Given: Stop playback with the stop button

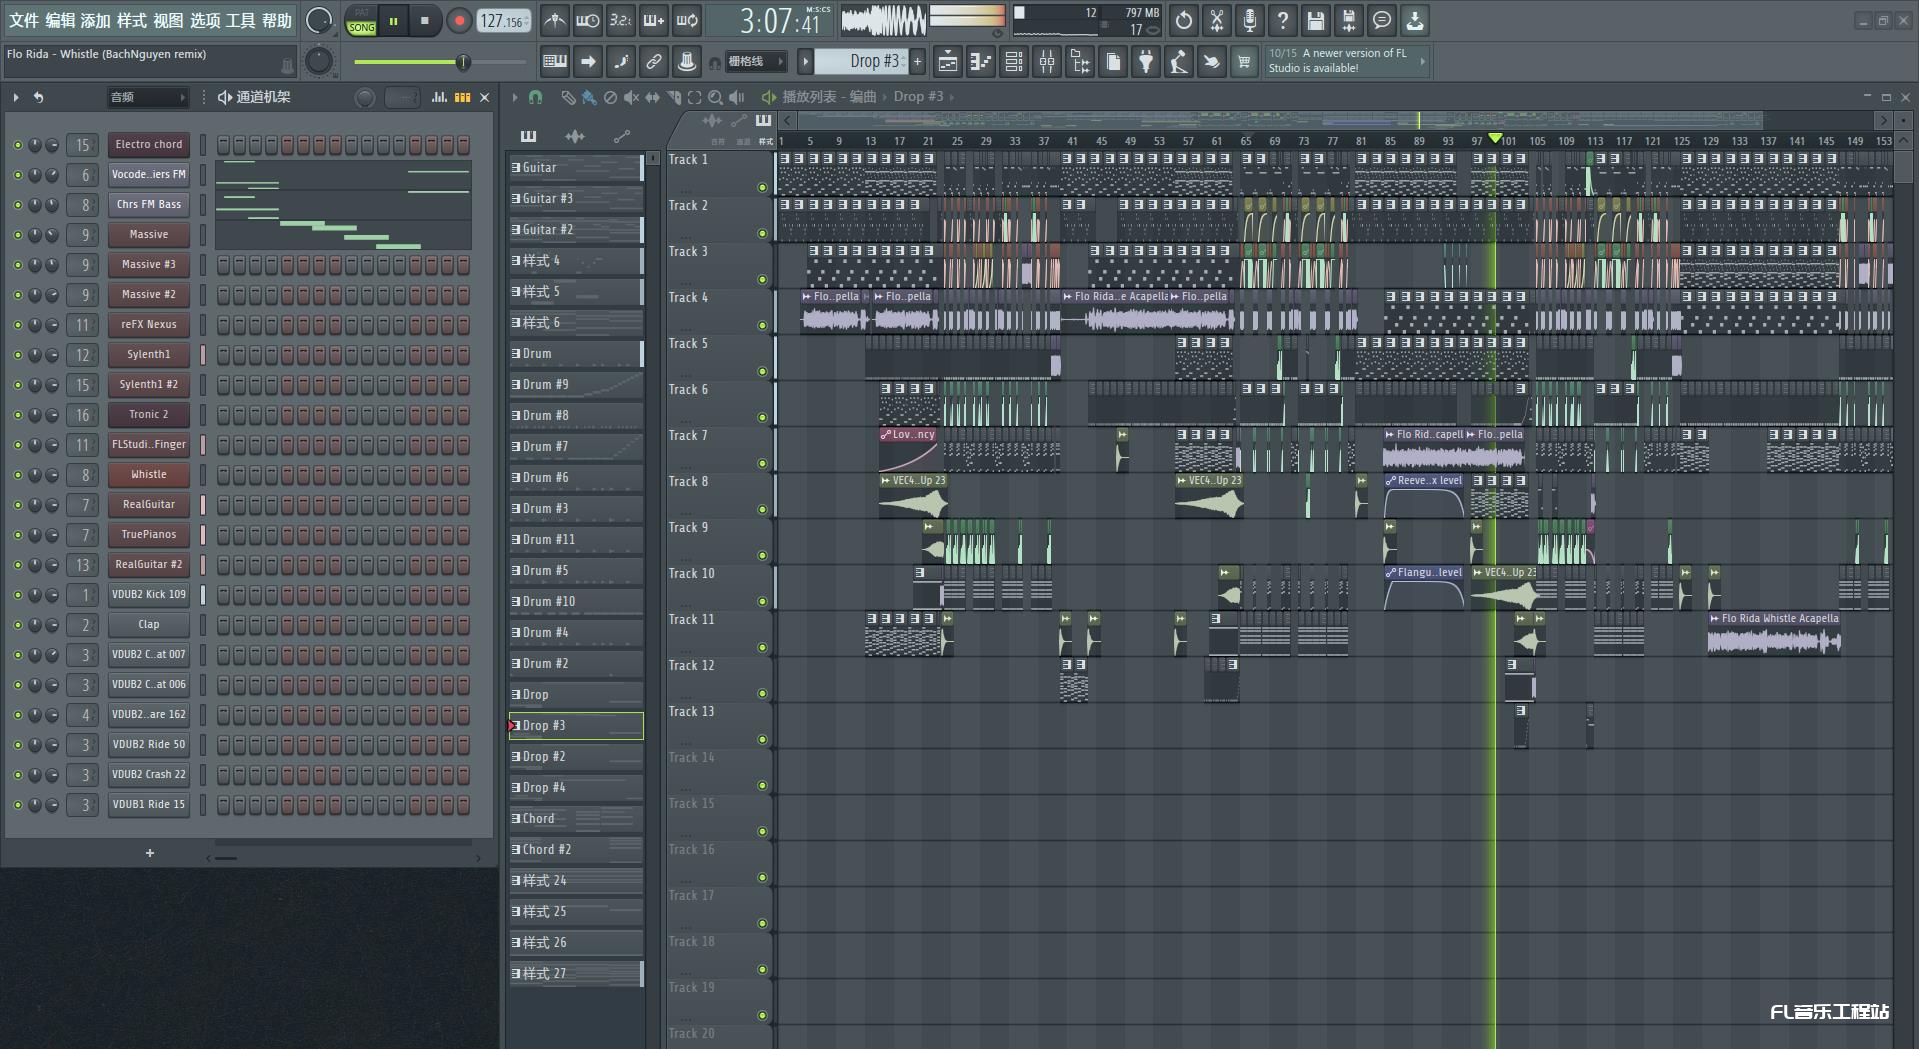Looking at the screenshot, I should tap(425, 21).
